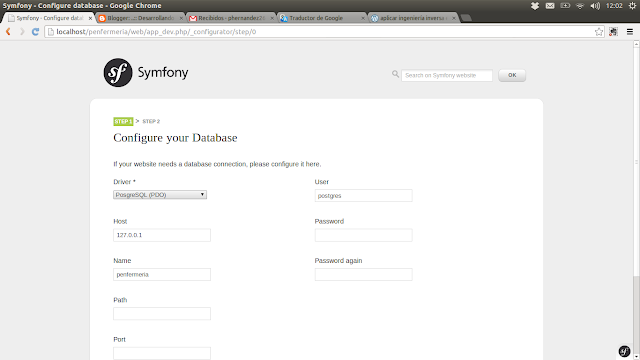Image resolution: width=640 pixels, height=360 pixels.
Task: Click the OK search button
Action: [x=512, y=75]
